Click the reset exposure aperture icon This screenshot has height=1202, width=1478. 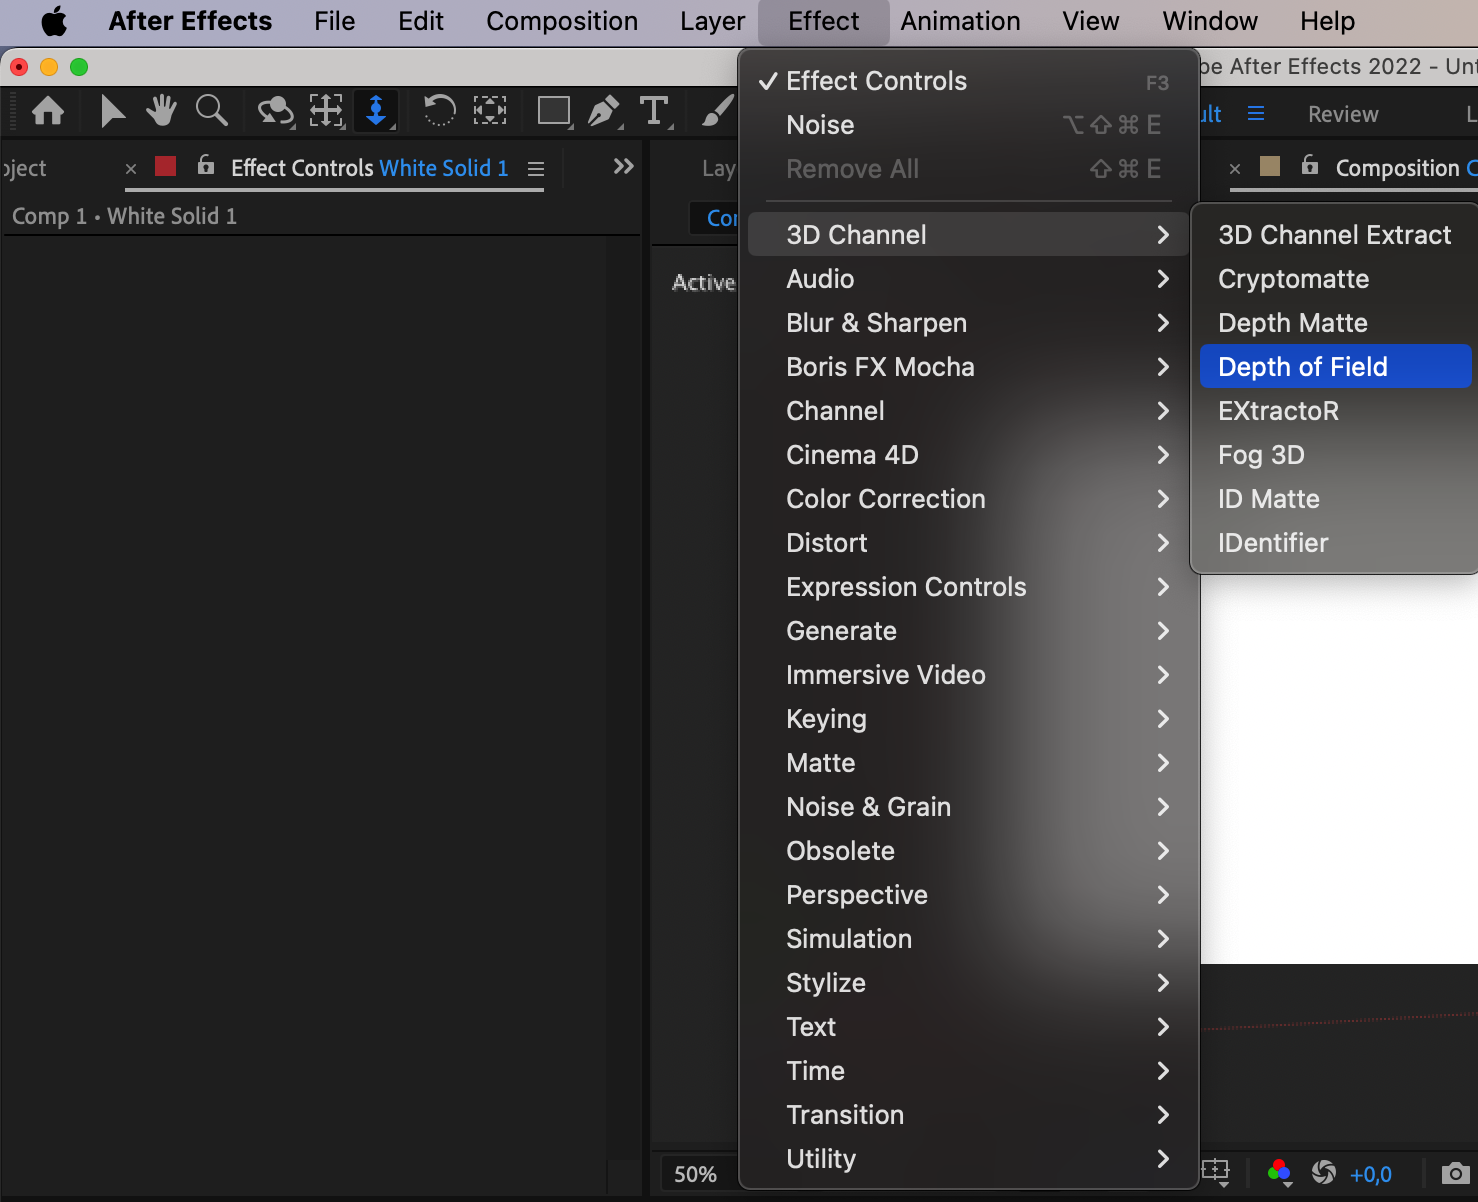(x=1324, y=1172)
